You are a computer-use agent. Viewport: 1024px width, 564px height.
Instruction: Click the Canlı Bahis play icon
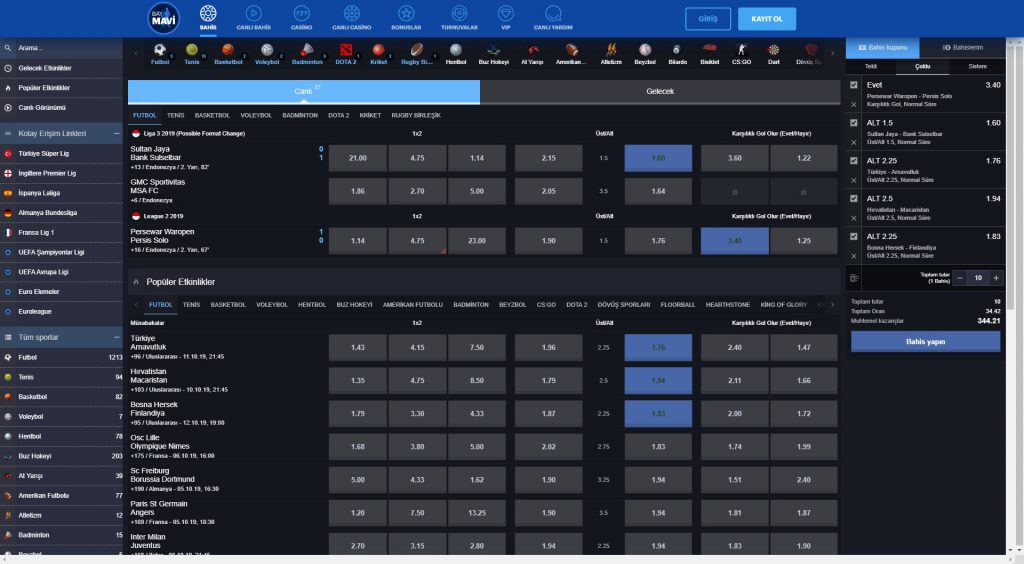click(x=254, y=14)
